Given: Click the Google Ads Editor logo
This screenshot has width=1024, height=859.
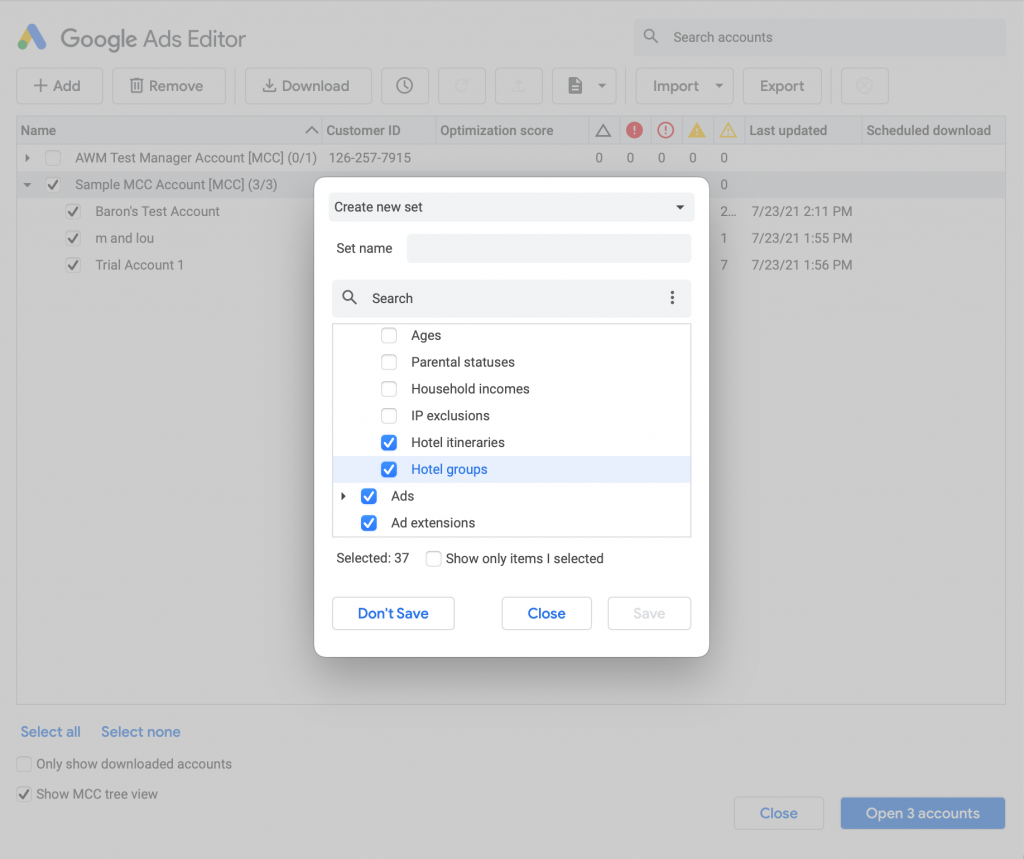Looking at the screenshot, I should click(32, 38).
